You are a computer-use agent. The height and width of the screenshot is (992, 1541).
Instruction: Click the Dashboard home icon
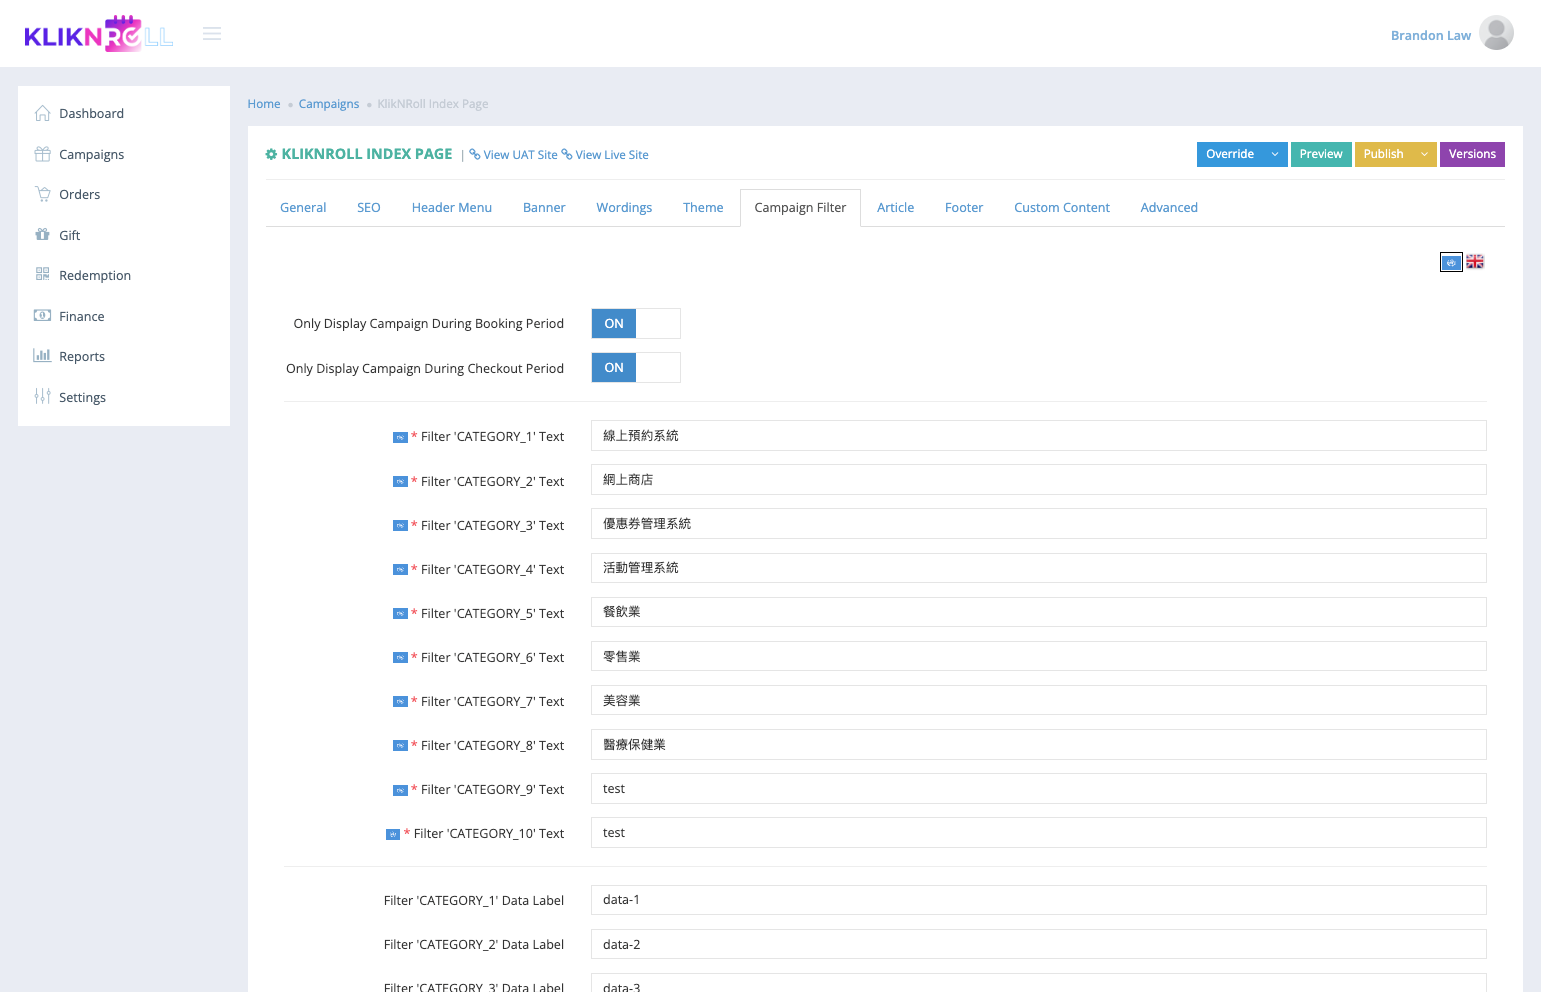(42, 113)
